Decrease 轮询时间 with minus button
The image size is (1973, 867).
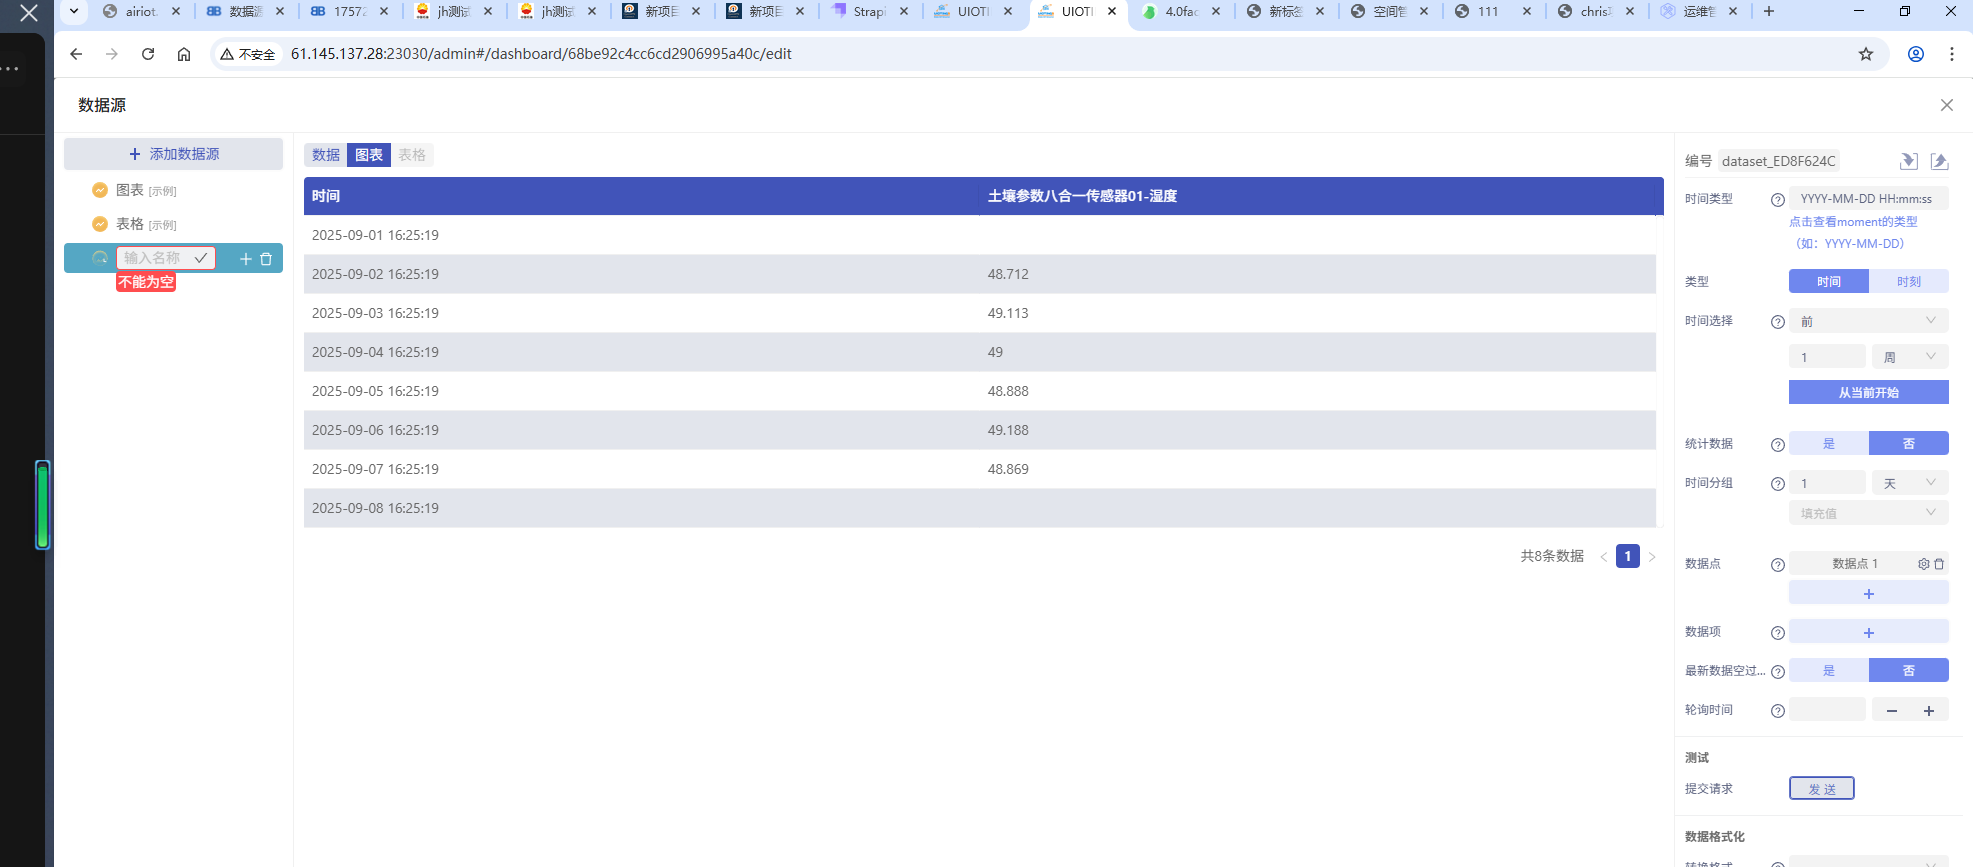(x=1891, y=710)
